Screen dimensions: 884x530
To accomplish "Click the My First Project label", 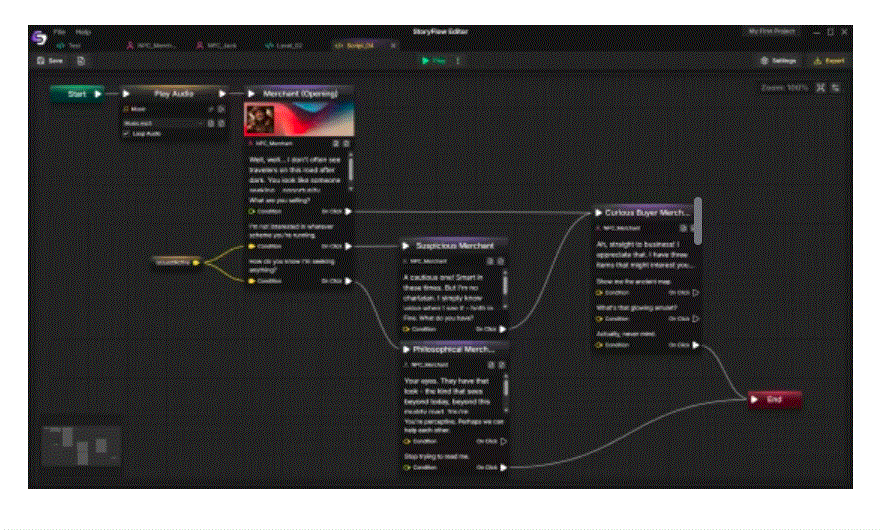I will (x=771, y=32).
